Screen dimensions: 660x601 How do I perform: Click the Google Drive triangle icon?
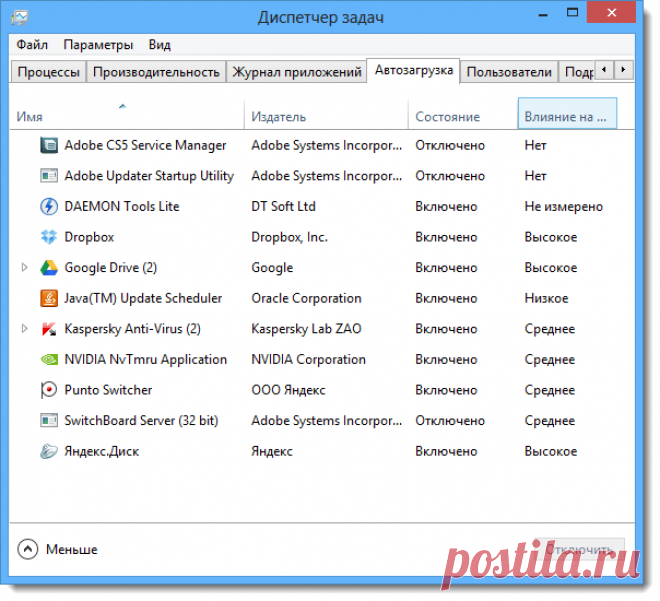click(49, 268)
